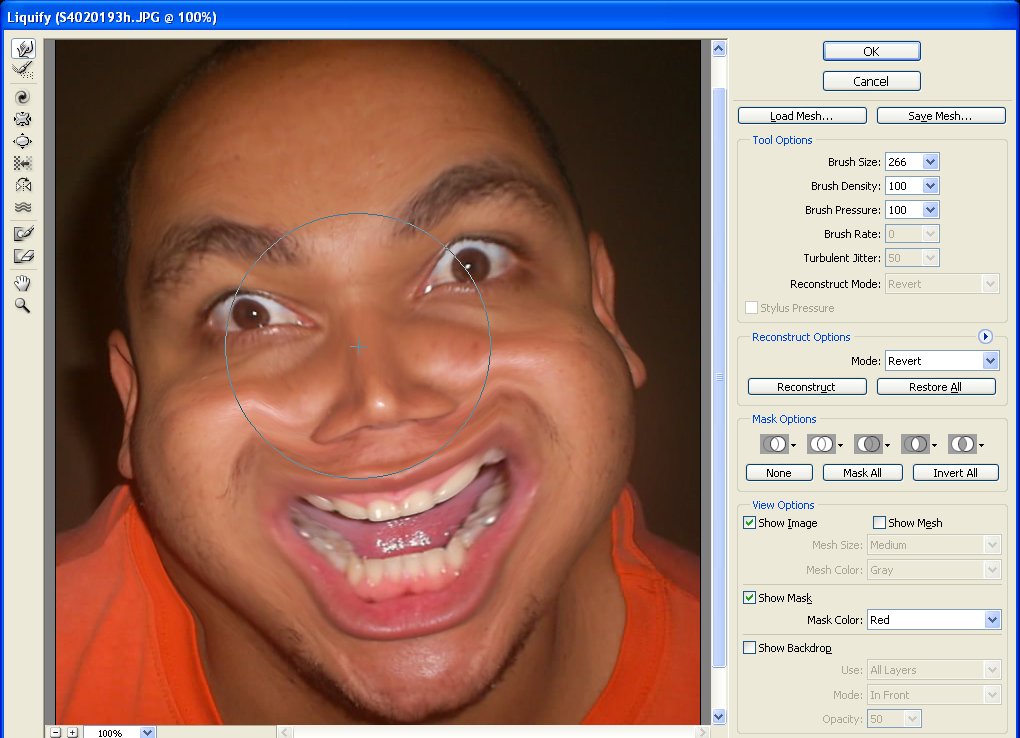Select the Pucker tool
The width and height of the screenshot is (1020, 738).
click(23, 119)
